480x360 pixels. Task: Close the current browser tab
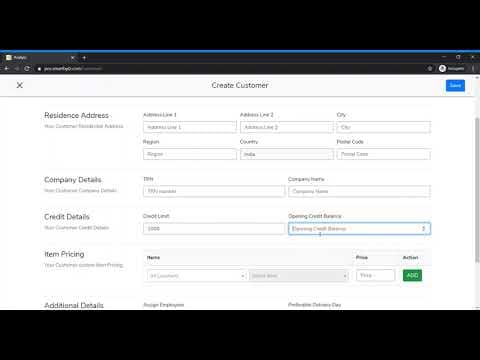(x=72, y=58)
